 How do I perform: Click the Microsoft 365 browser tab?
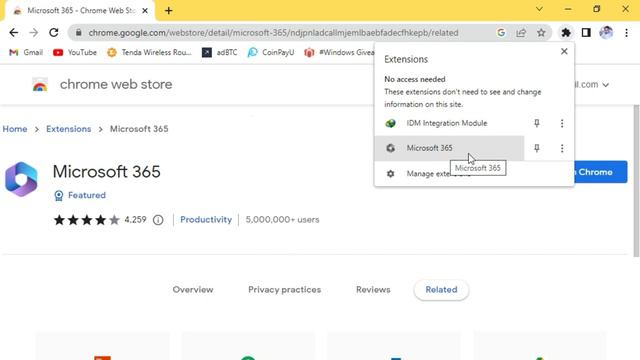[80, 11]
